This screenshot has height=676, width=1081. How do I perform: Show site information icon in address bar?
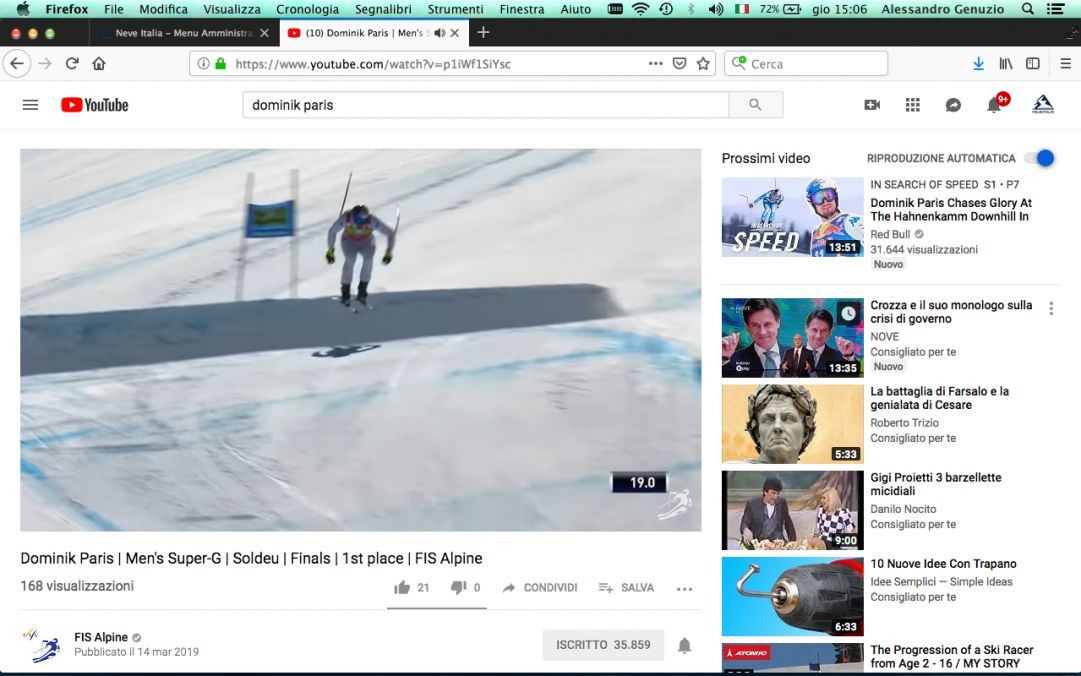click(x=203, y=63)
